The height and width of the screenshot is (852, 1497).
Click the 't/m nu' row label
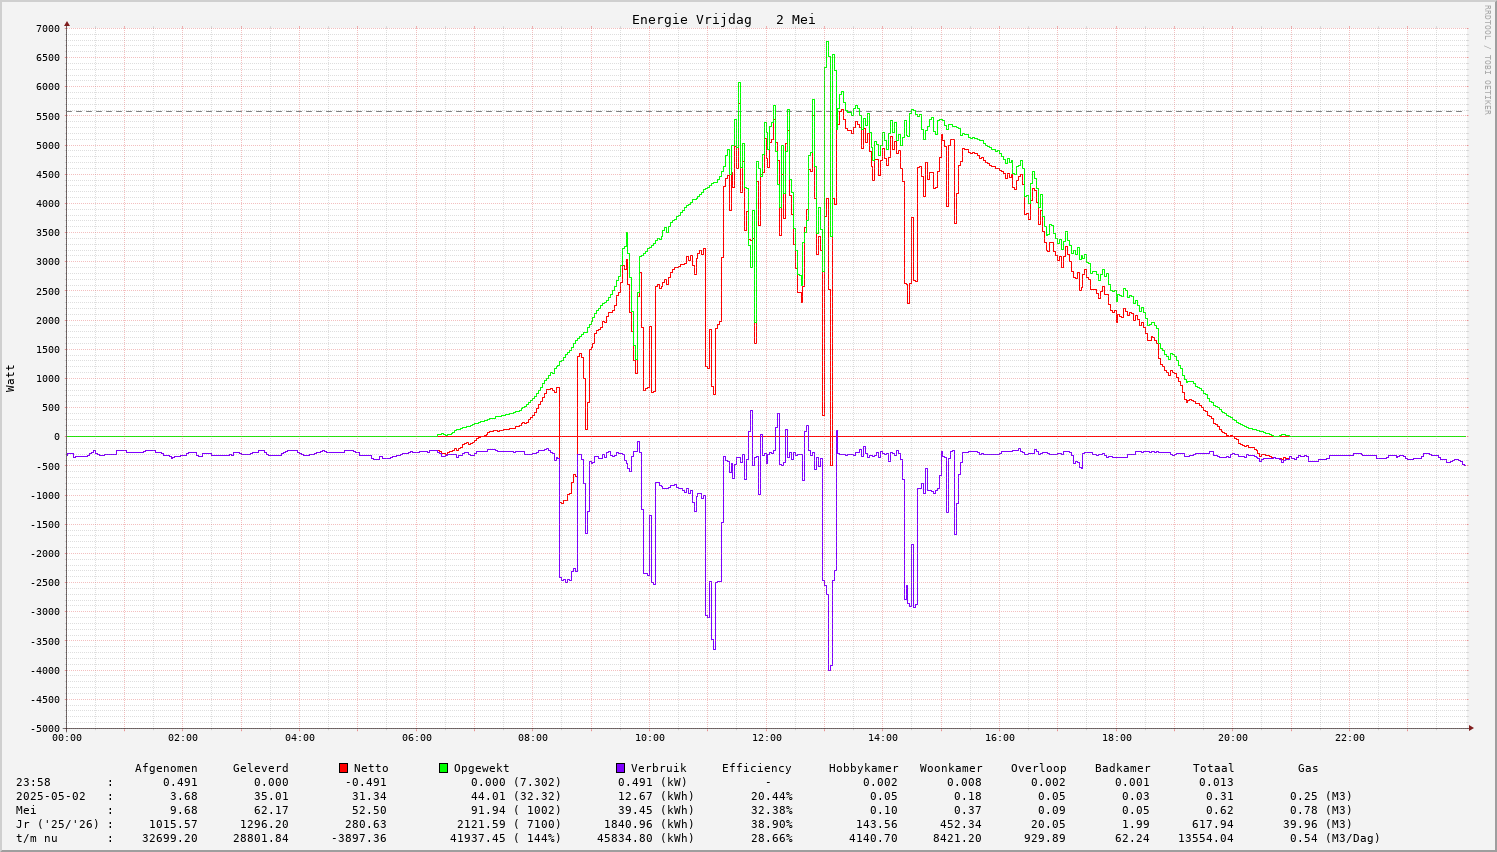pyautogui.click(x=36, y=838)
